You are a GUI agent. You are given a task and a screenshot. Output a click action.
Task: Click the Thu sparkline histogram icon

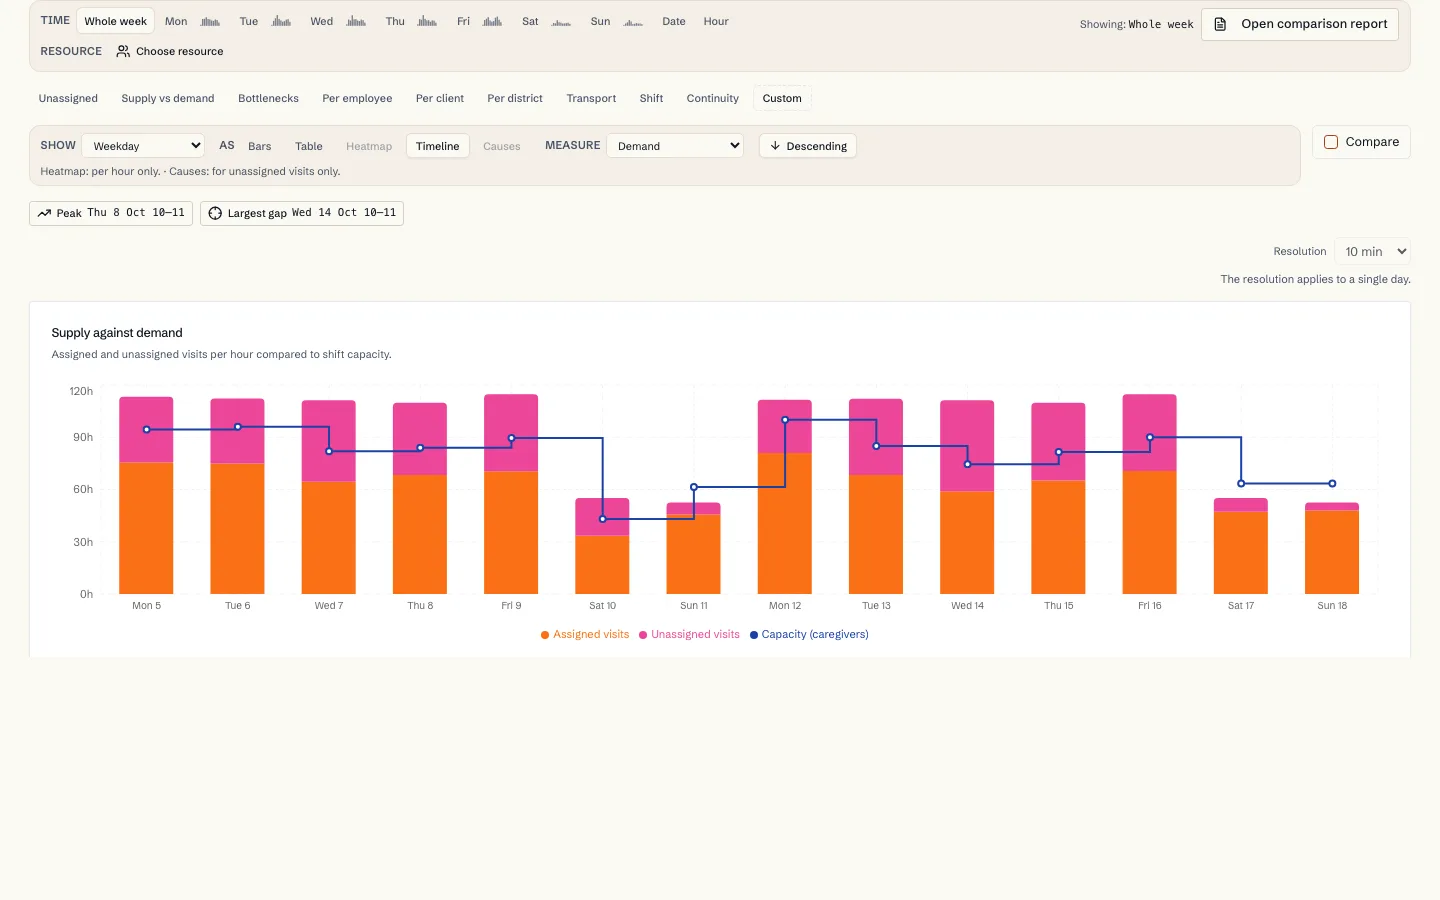pos(427,21)
